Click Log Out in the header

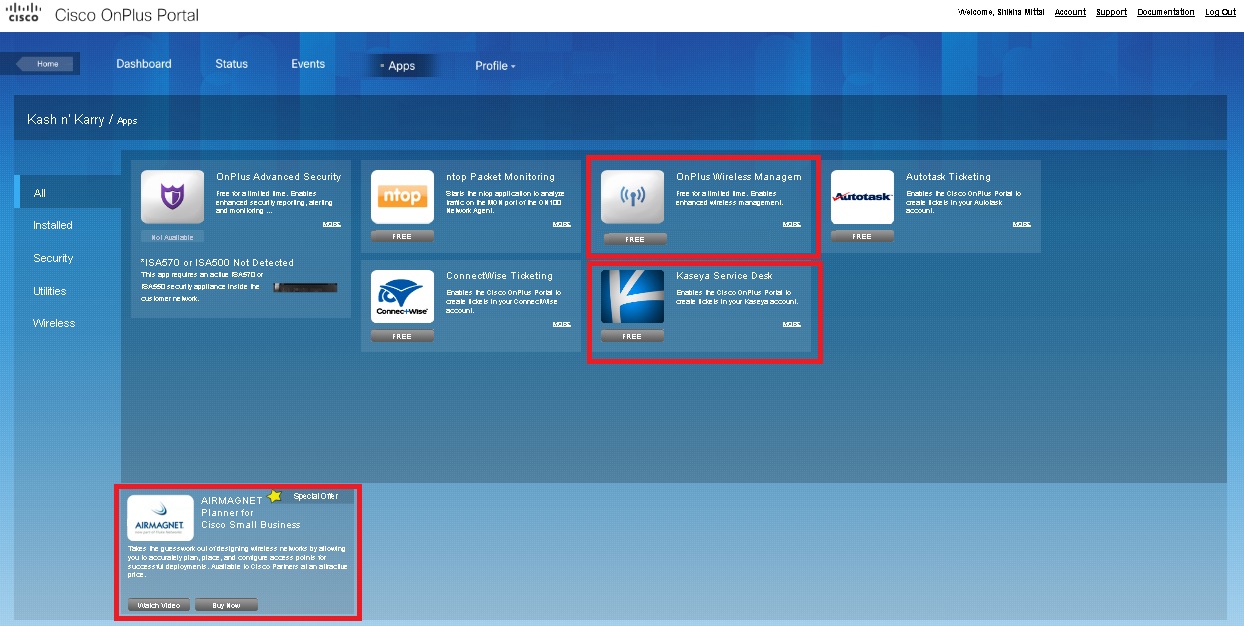point(1220,13)
